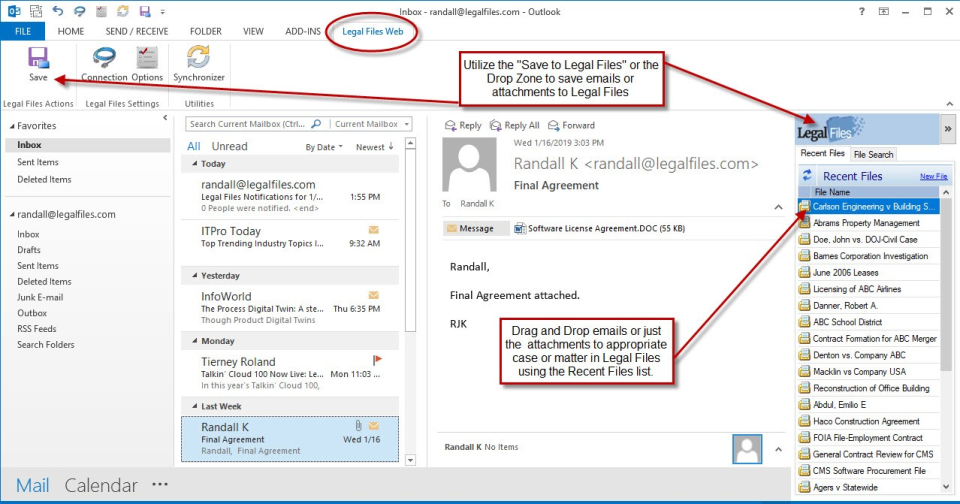Click in the Search Current Mailbox field

point(247,124)
